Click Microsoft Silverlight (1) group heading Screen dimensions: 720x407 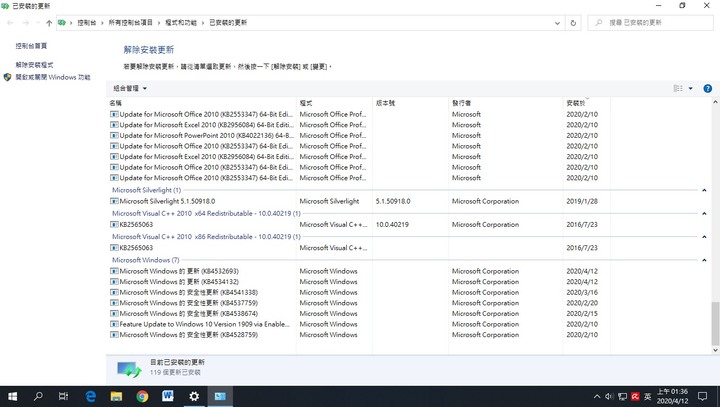point(146,190)
